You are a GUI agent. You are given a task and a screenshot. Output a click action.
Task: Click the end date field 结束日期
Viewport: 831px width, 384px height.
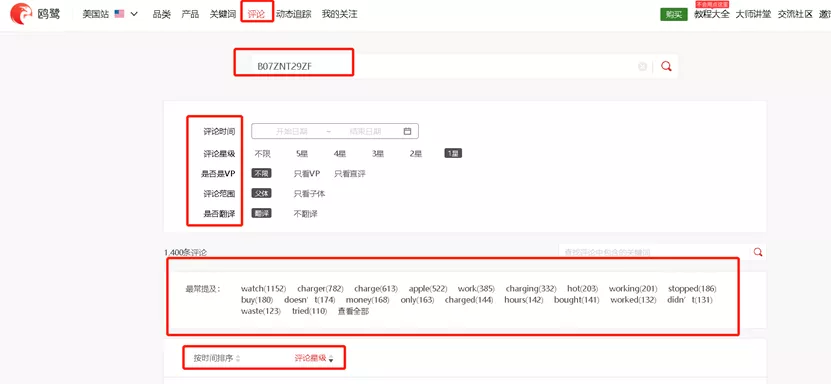pyautogui.click(x=365, y=131)
